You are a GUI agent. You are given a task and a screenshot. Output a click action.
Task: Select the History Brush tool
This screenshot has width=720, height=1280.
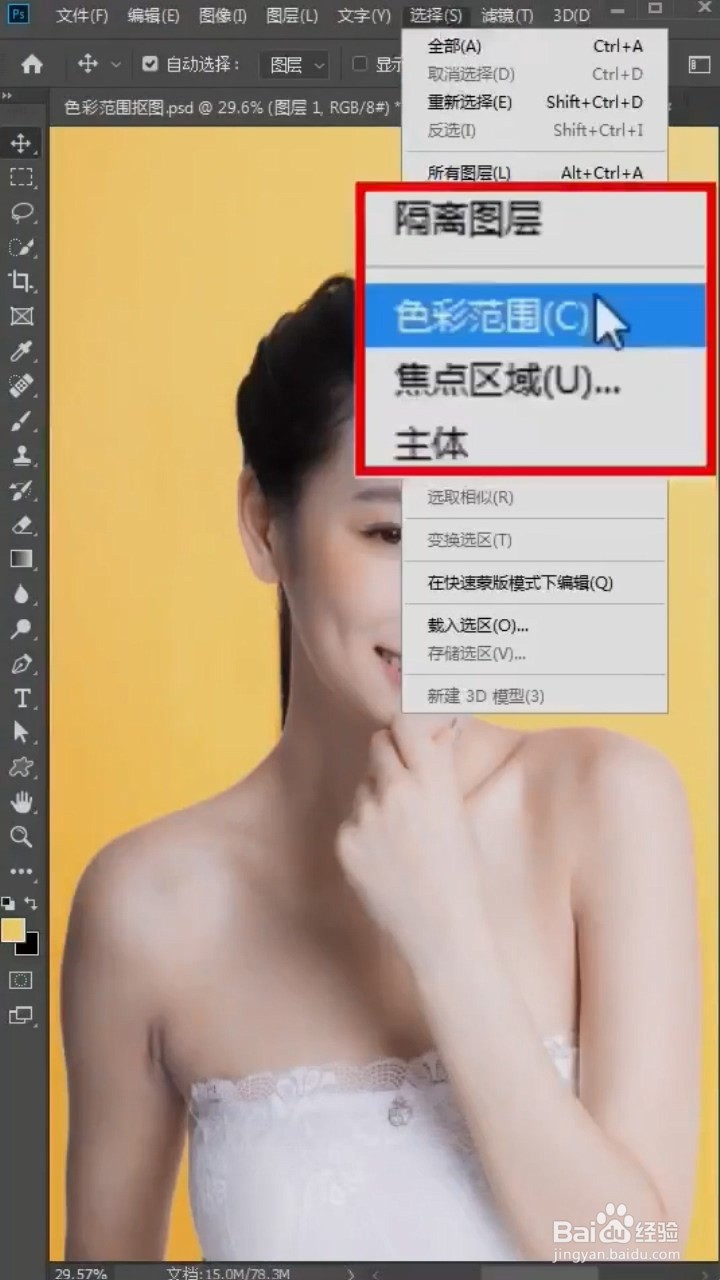(21, 489)
